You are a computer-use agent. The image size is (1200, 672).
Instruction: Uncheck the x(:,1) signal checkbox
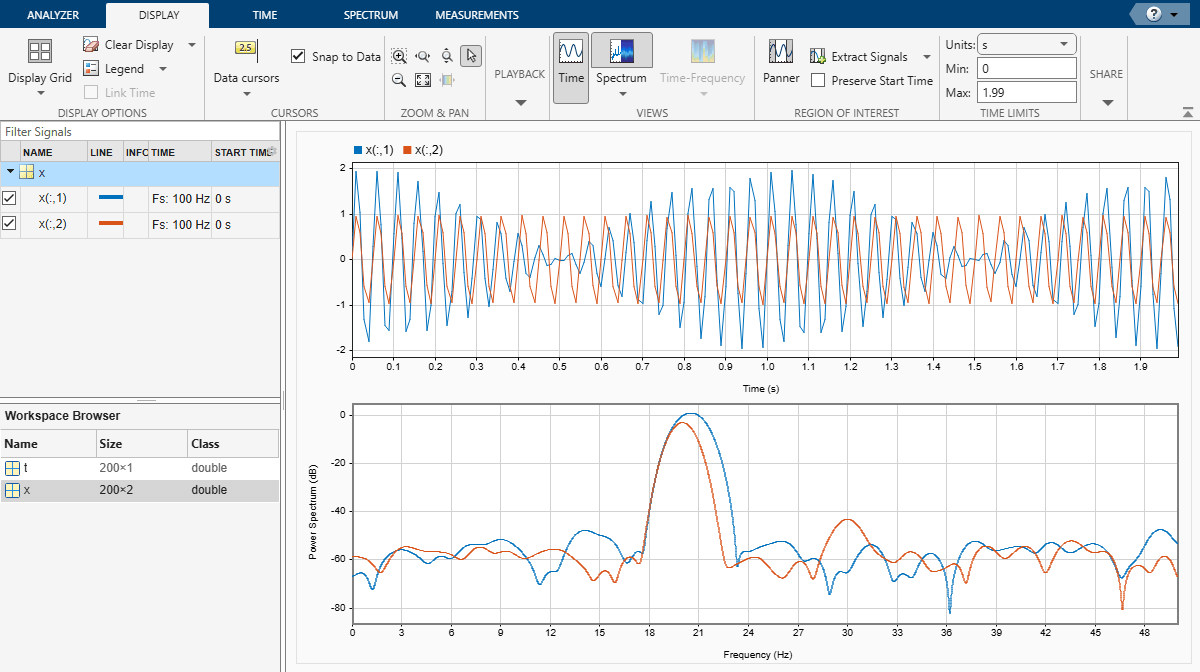coord(10,198)
